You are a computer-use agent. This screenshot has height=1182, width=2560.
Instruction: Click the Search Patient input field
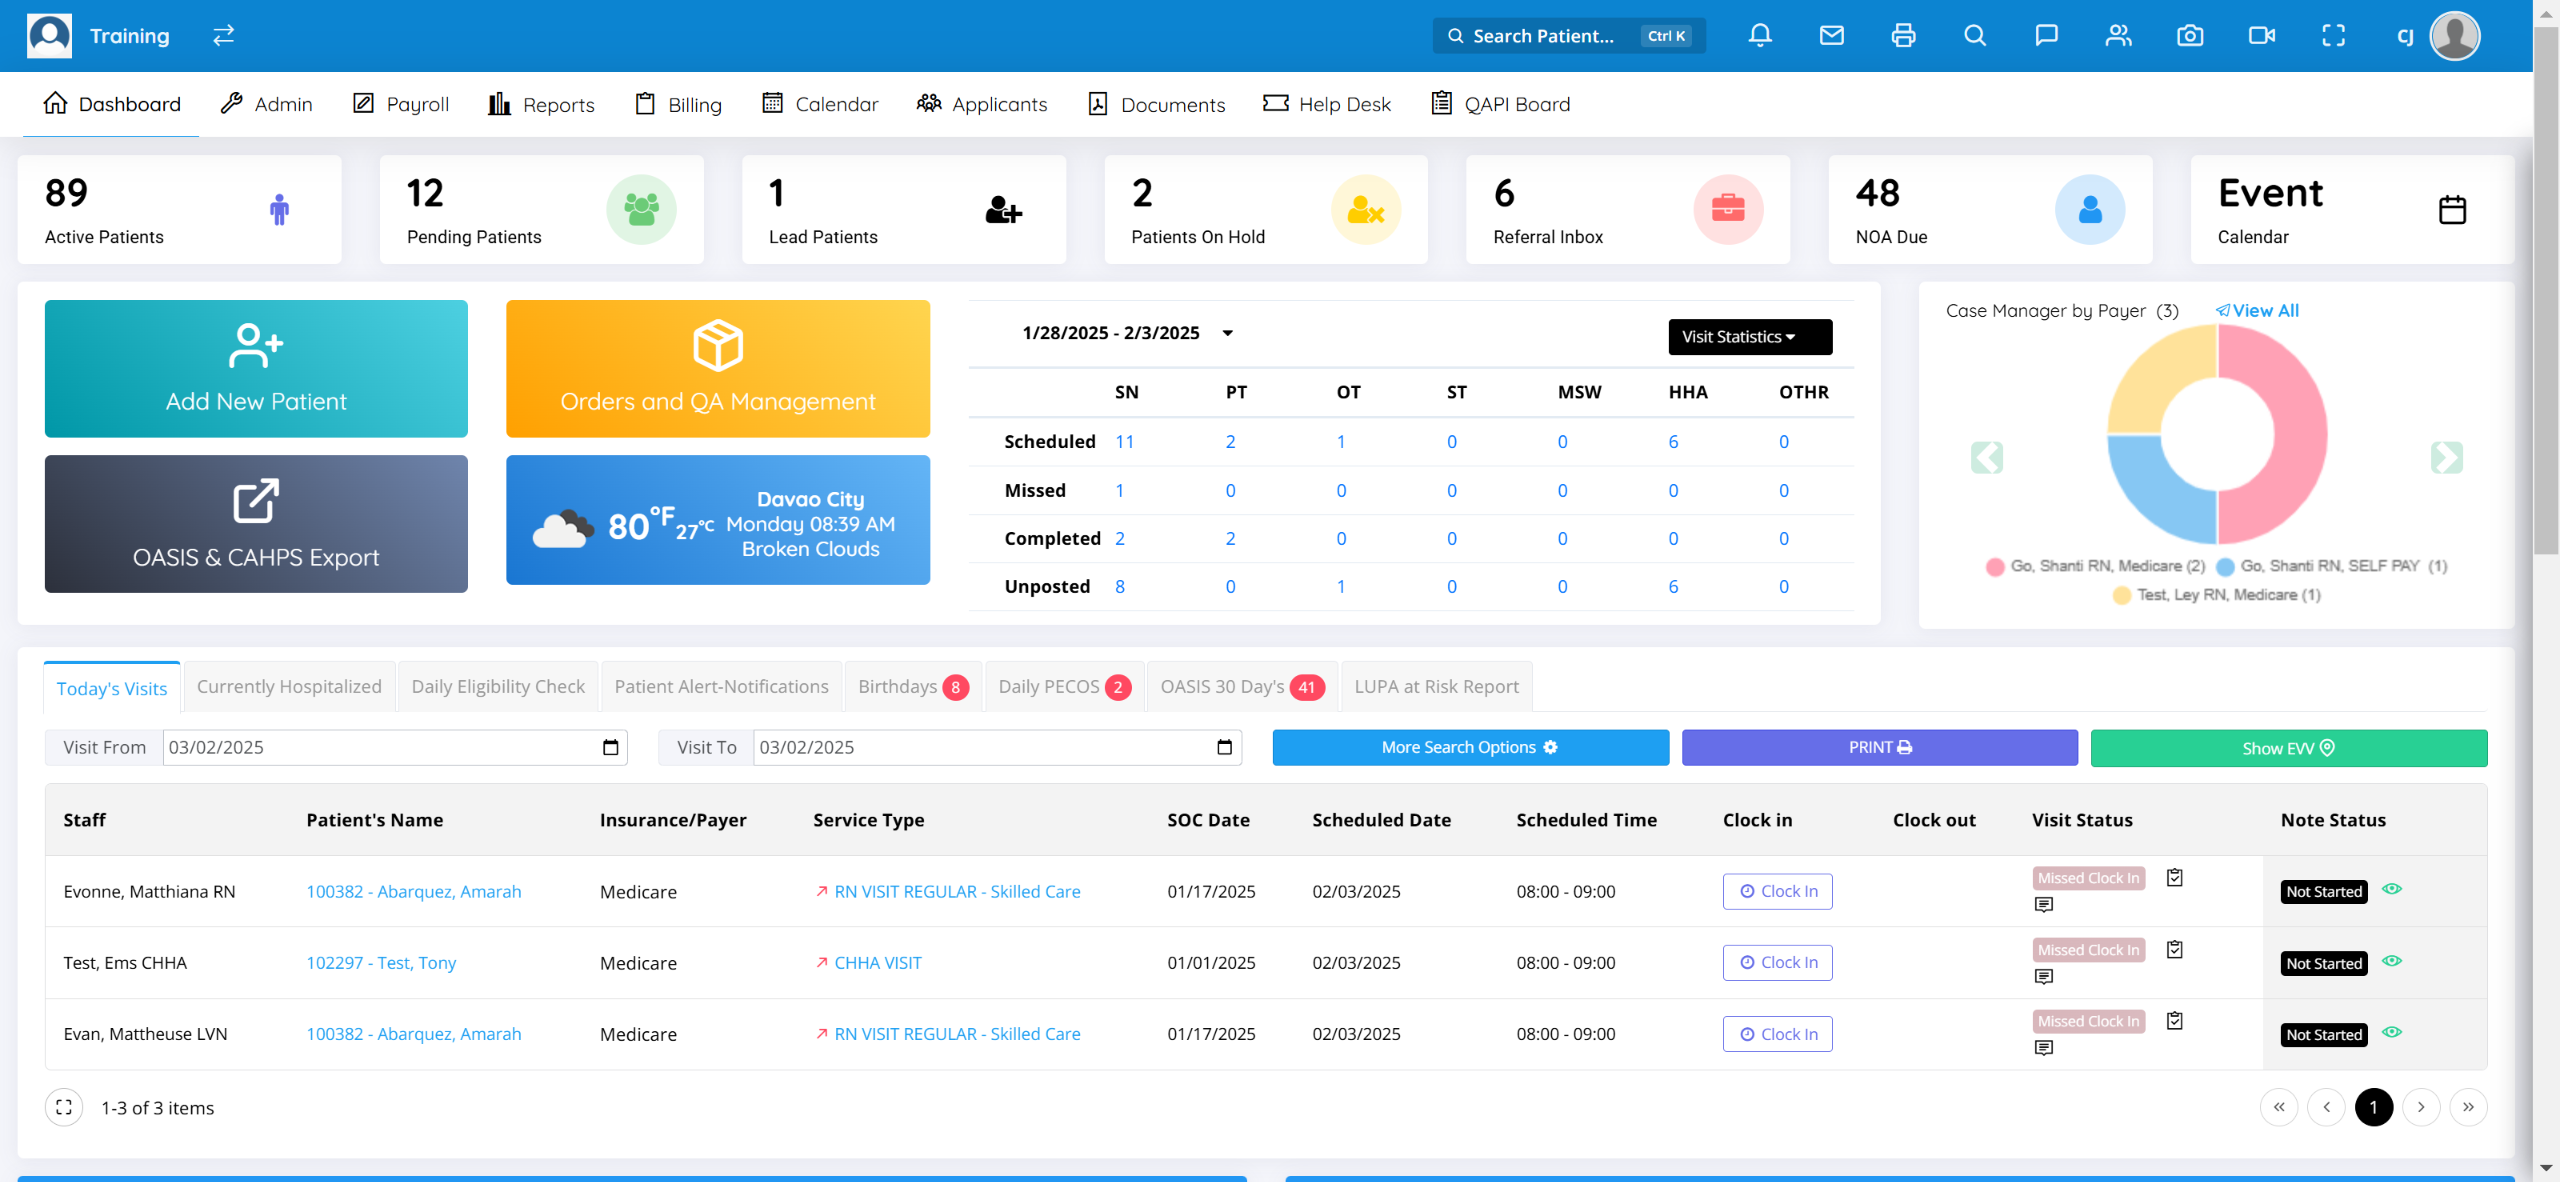coord(1545,36)
